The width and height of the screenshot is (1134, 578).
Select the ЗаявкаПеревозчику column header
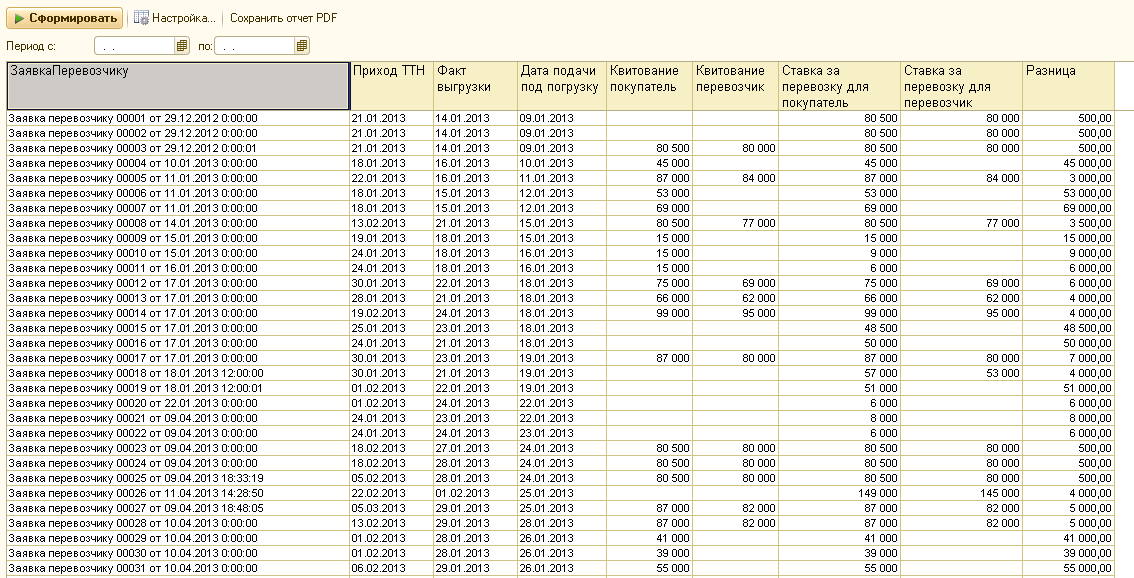point(178,86)
